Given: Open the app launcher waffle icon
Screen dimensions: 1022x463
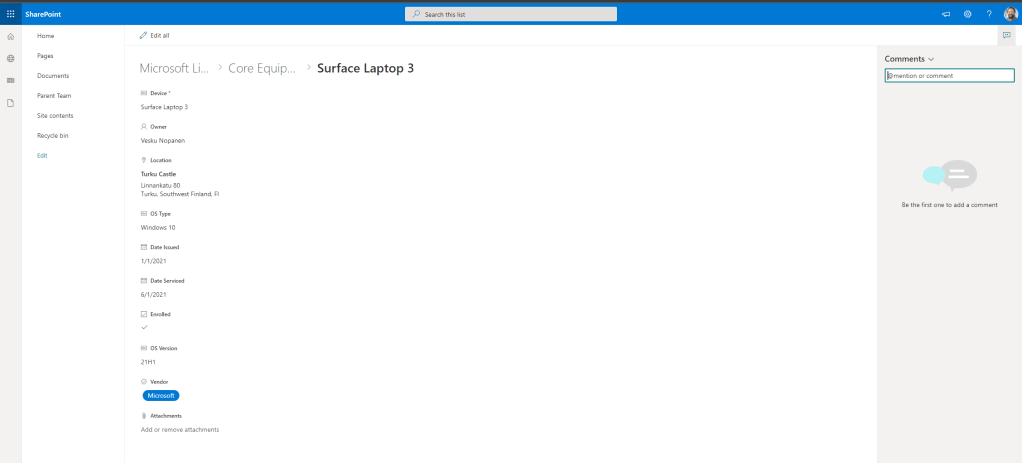Looking at the screenshot, I should [x=11, y=14].
